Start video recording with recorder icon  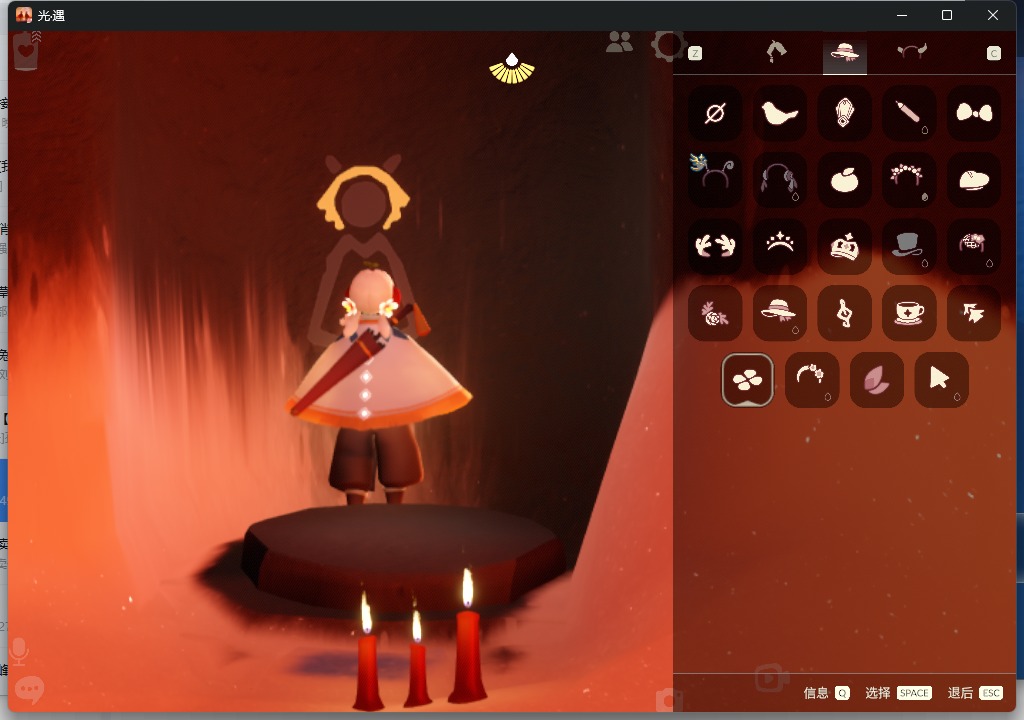coord(772,678)
